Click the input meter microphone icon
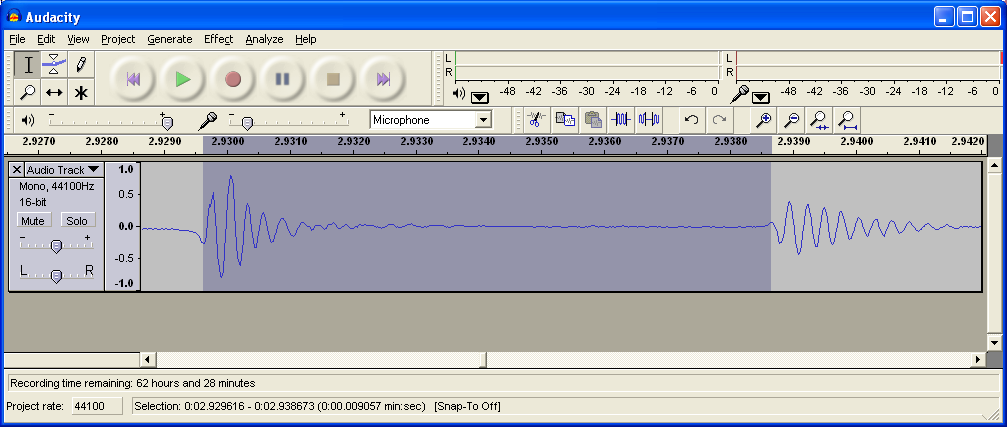This screenshot has height=427, width=1007. [x=740, y=94]
